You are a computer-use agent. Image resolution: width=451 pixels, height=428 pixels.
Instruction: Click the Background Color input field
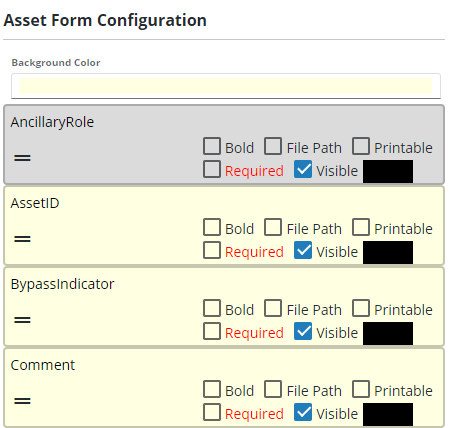click(226, 86)
